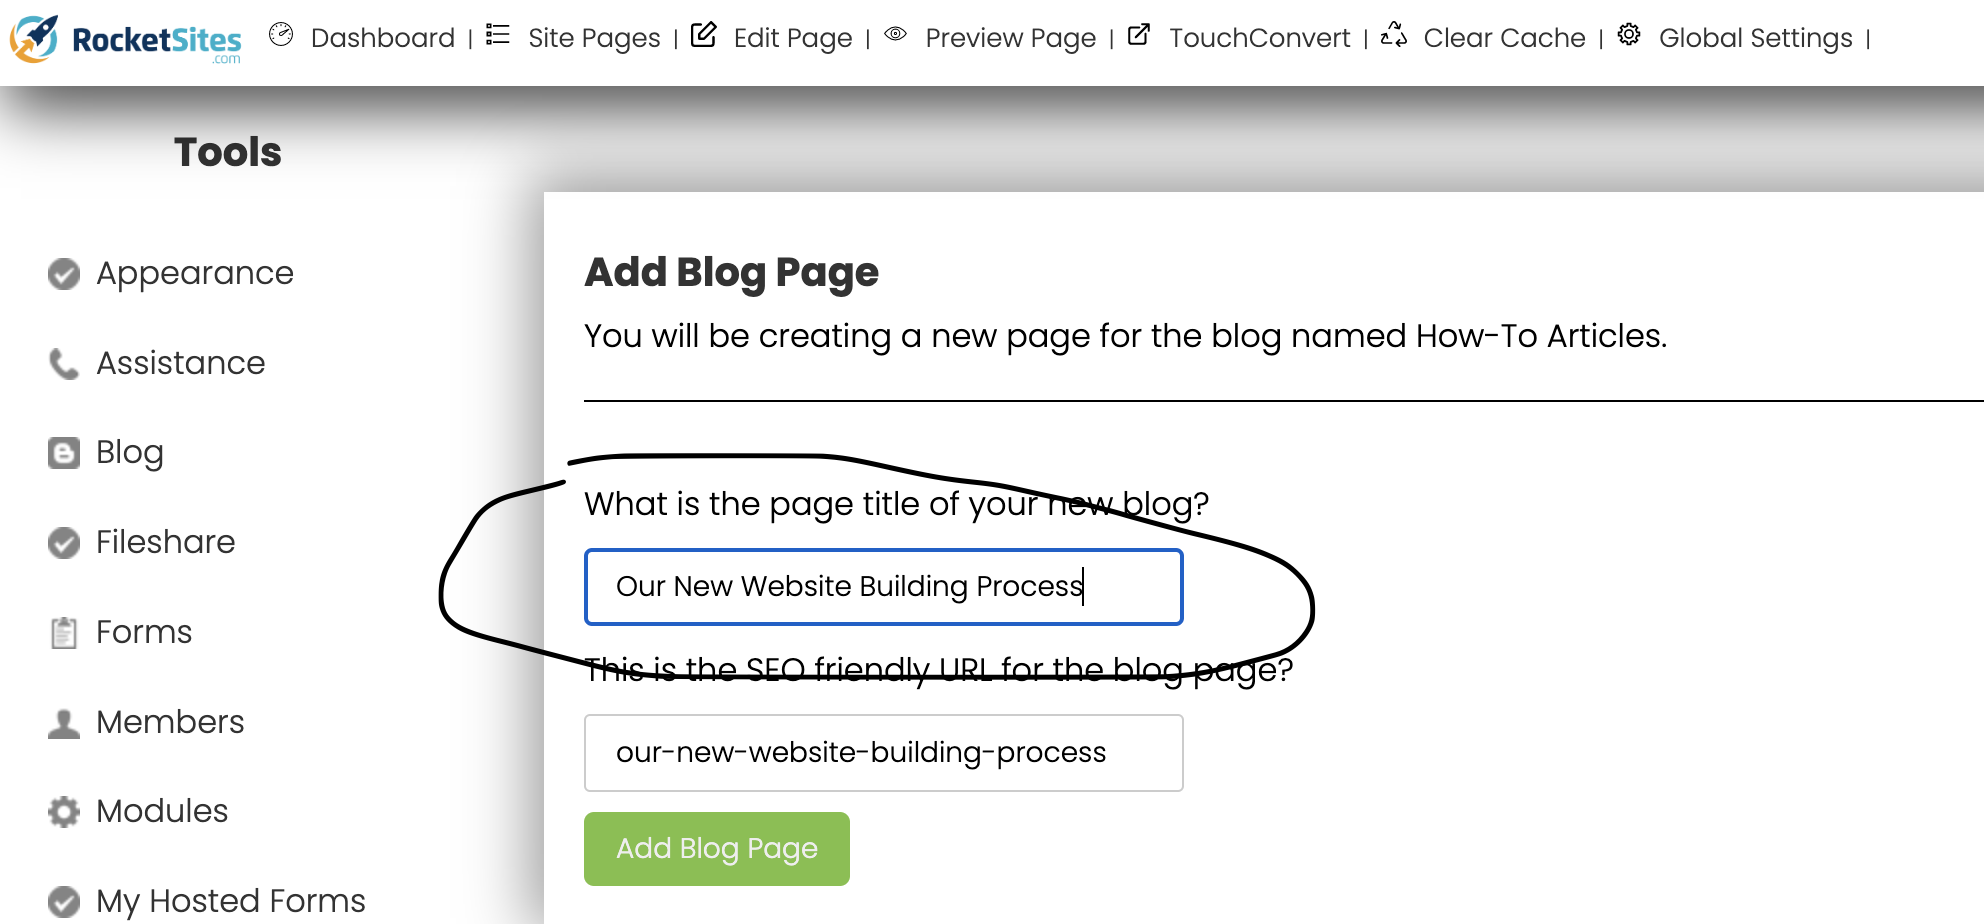Click the SEO friendly URL field
This screenshot has height=924, width=1984.
tap(883, 753)
